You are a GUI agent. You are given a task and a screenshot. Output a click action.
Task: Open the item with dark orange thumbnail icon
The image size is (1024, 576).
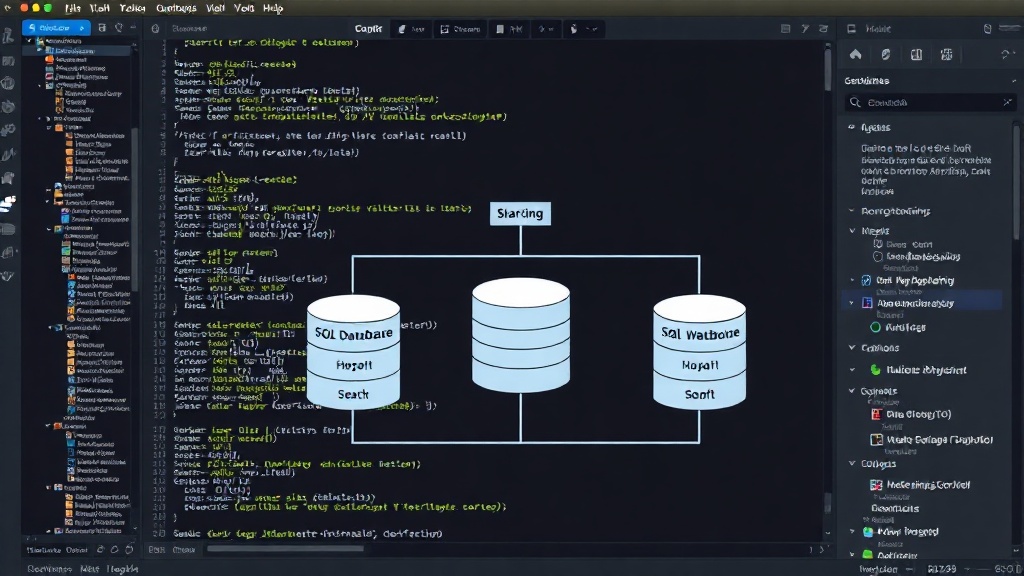933,440
